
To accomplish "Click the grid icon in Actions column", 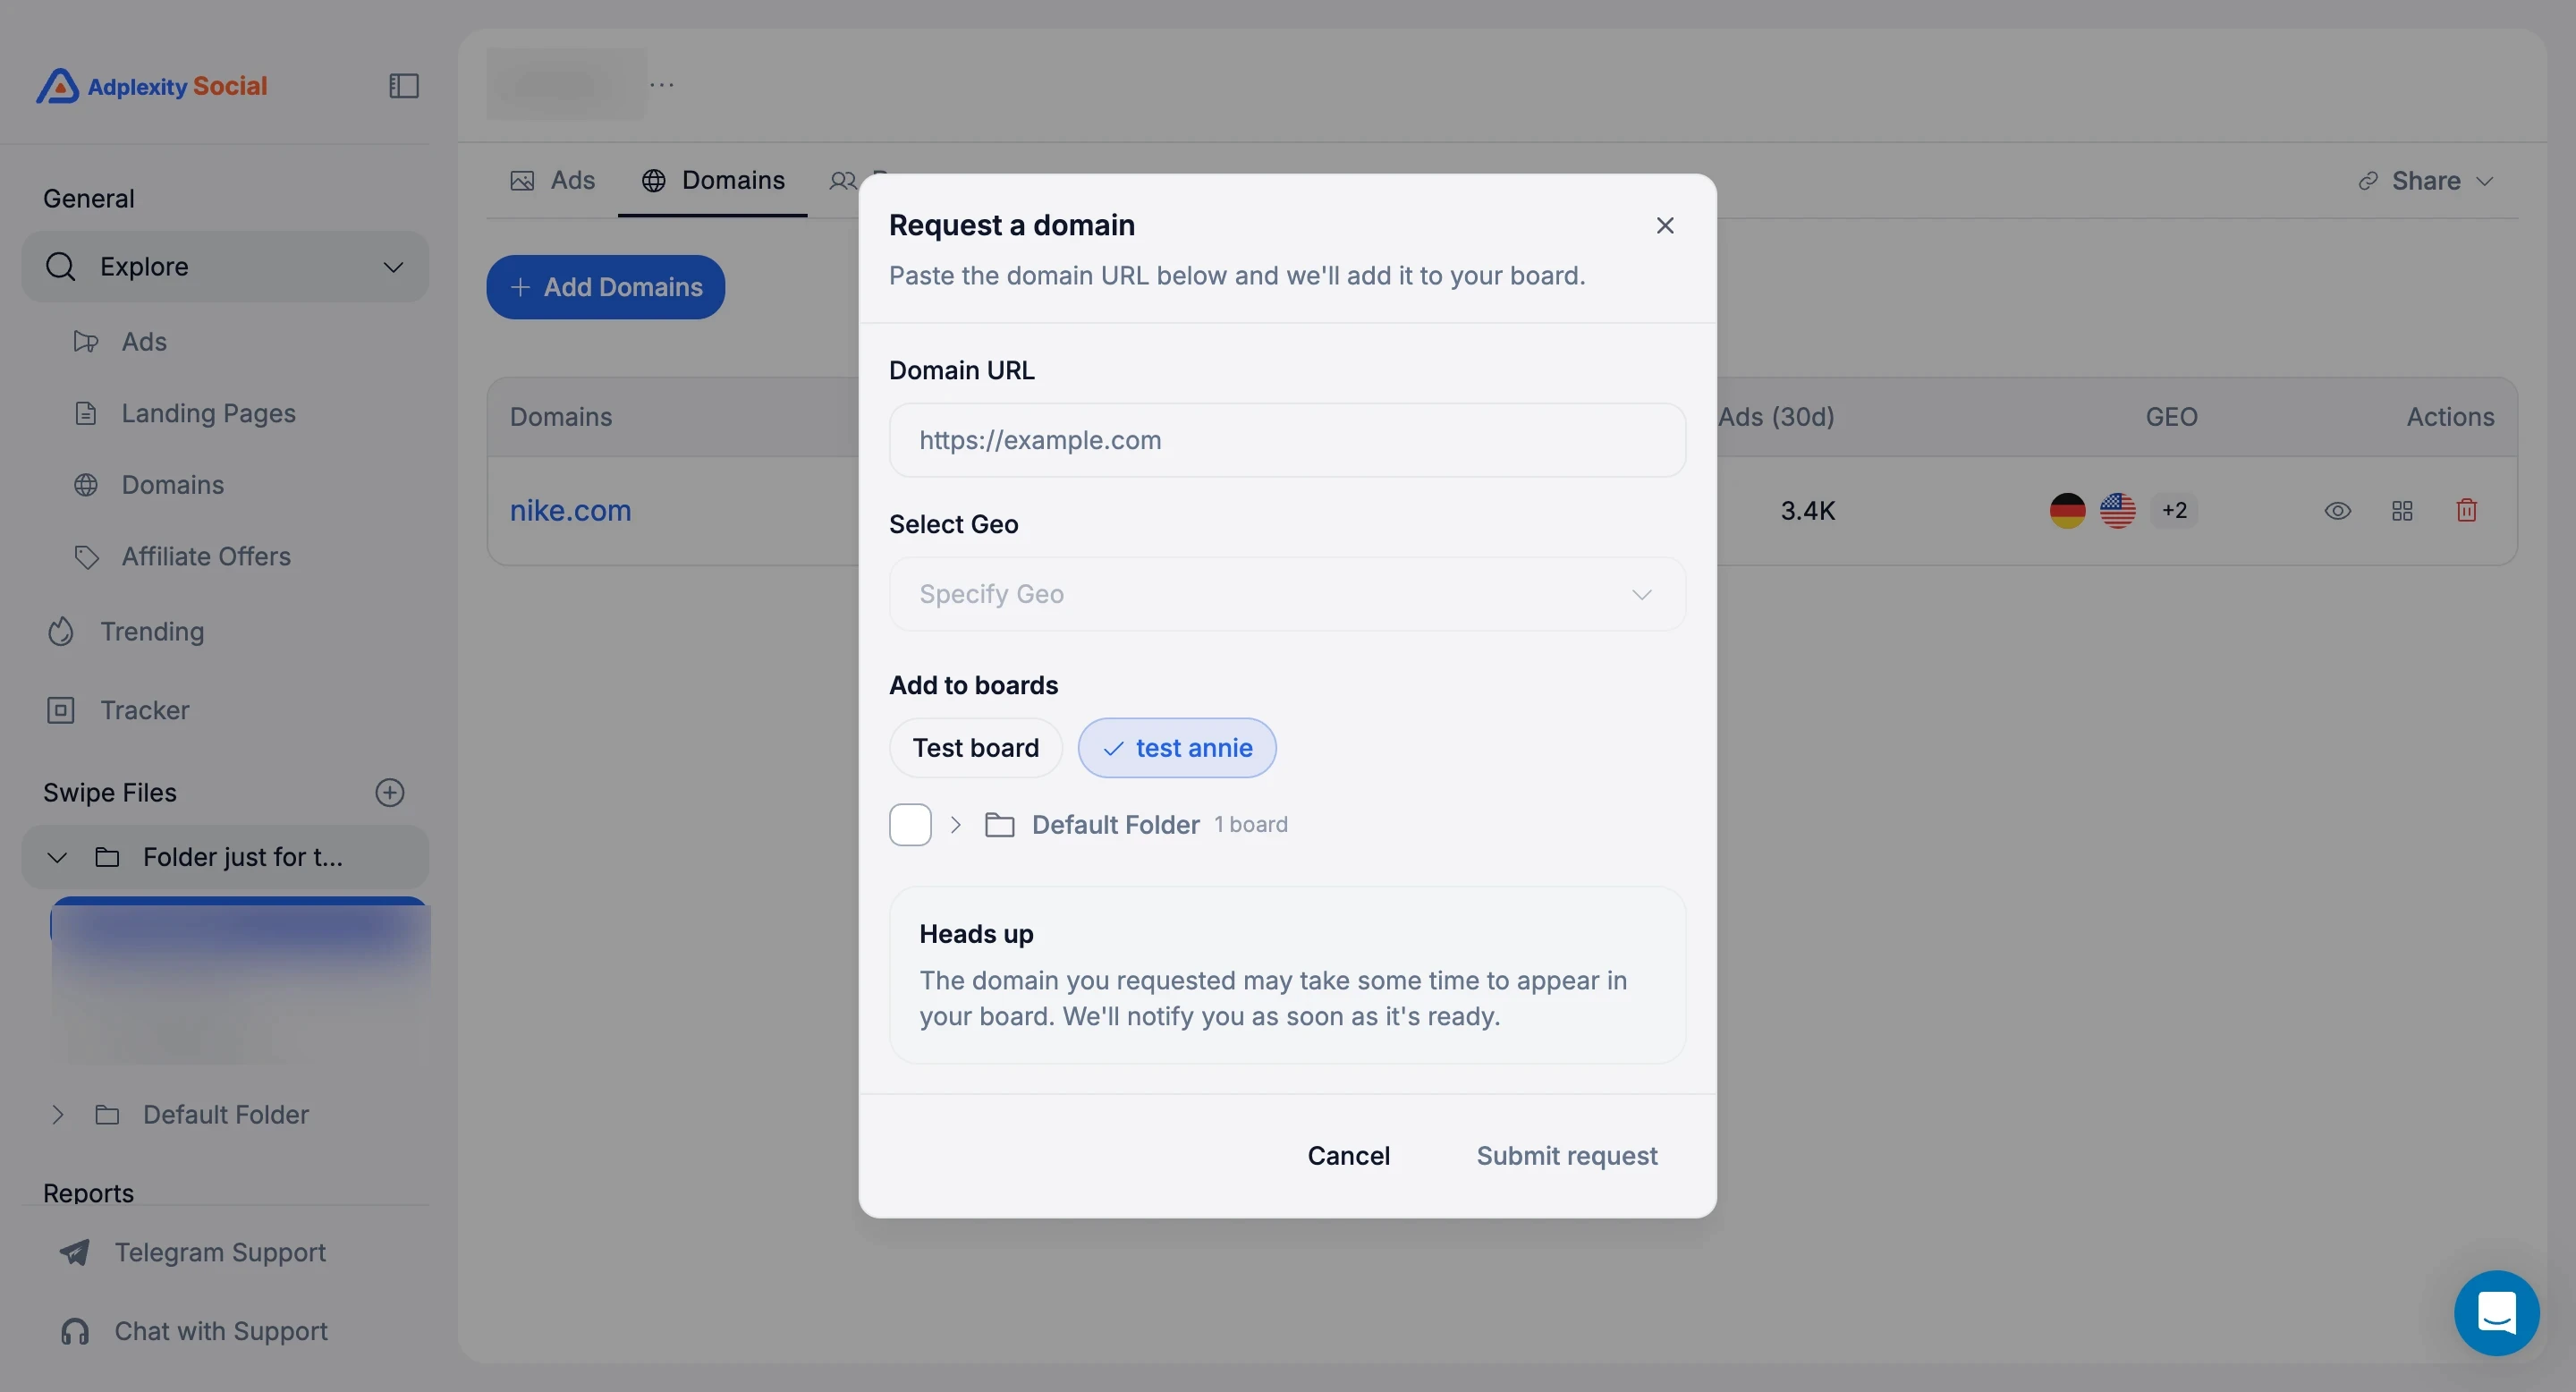I will click(x=2402, y=511).
